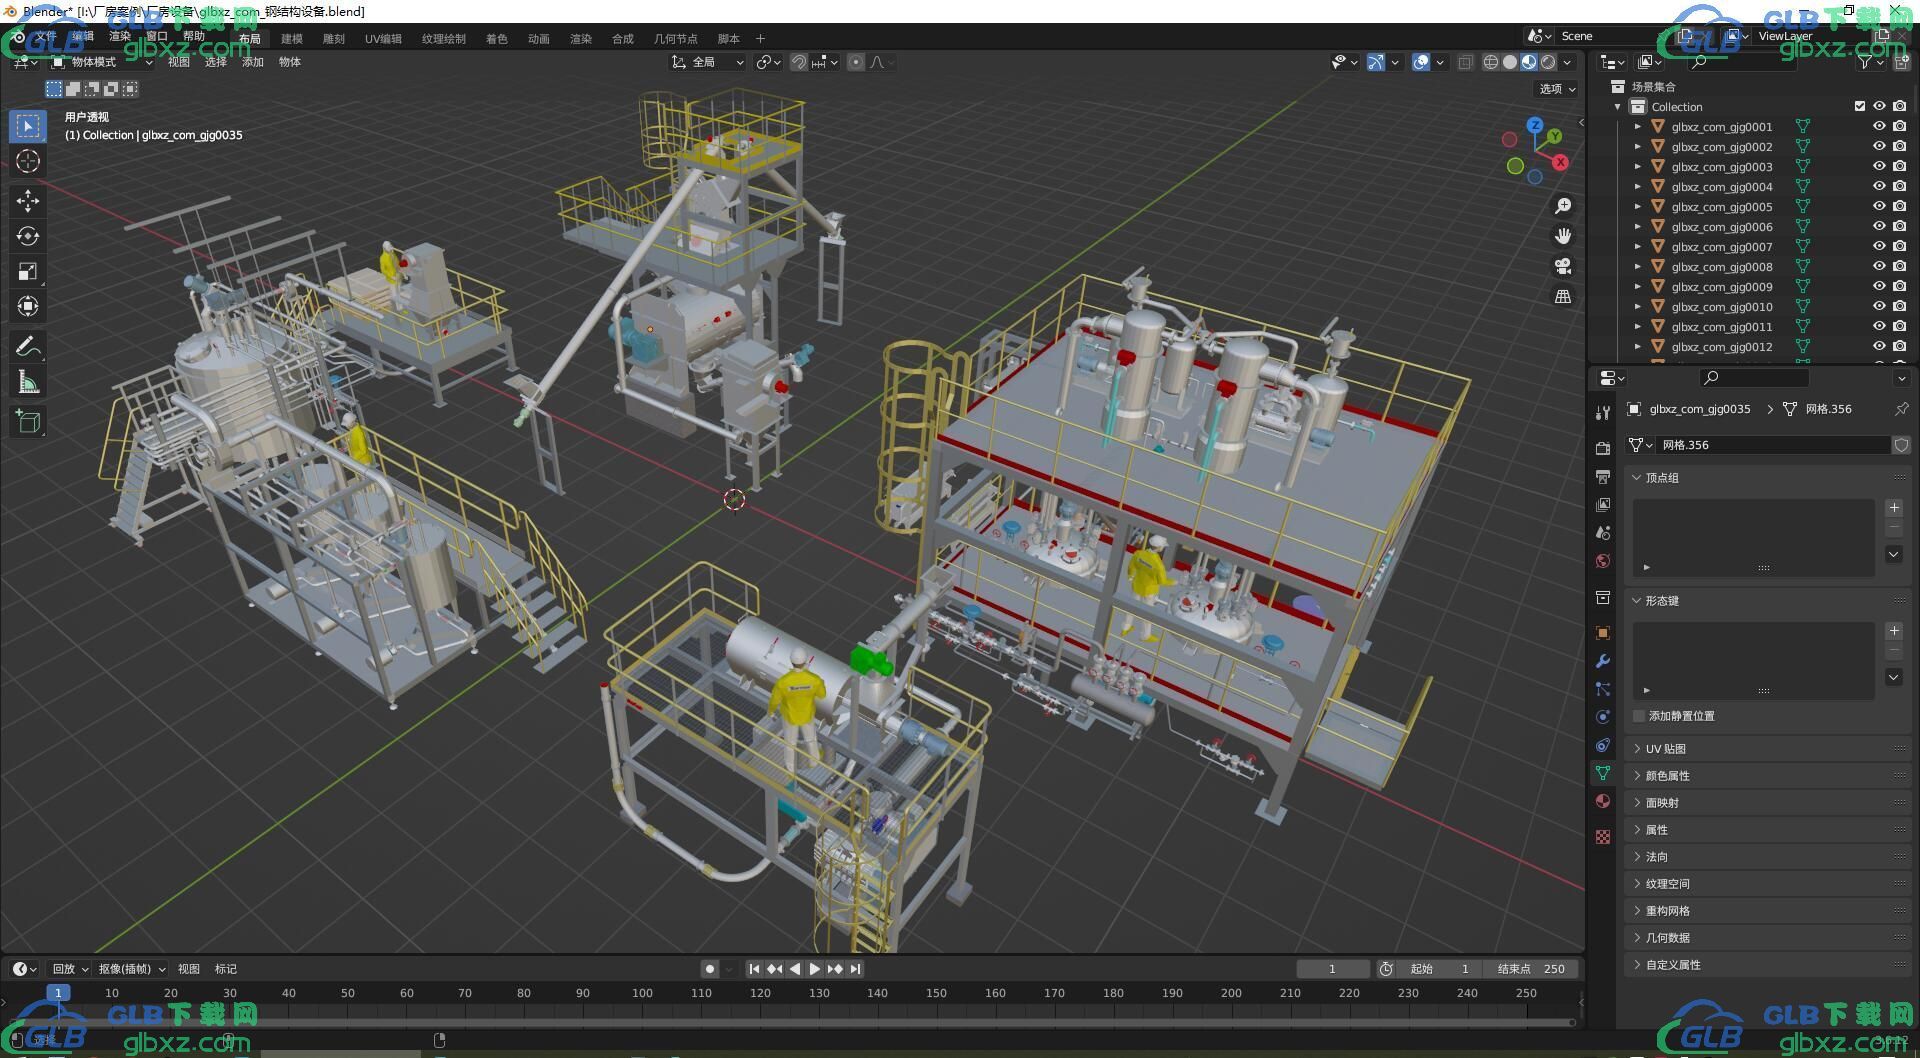1920x1058 pixels.
Task: Select the Rotate tool
Action: pos(28,236)
